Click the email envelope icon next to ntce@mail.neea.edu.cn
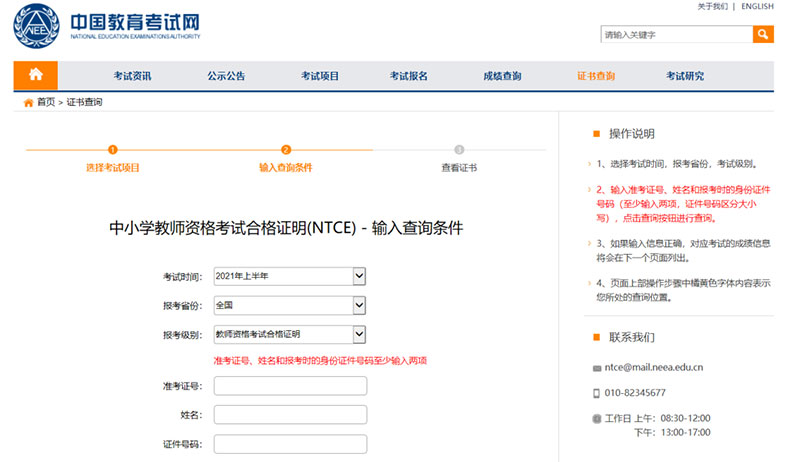This screenshot has width=800, height=462. point(596,367)
